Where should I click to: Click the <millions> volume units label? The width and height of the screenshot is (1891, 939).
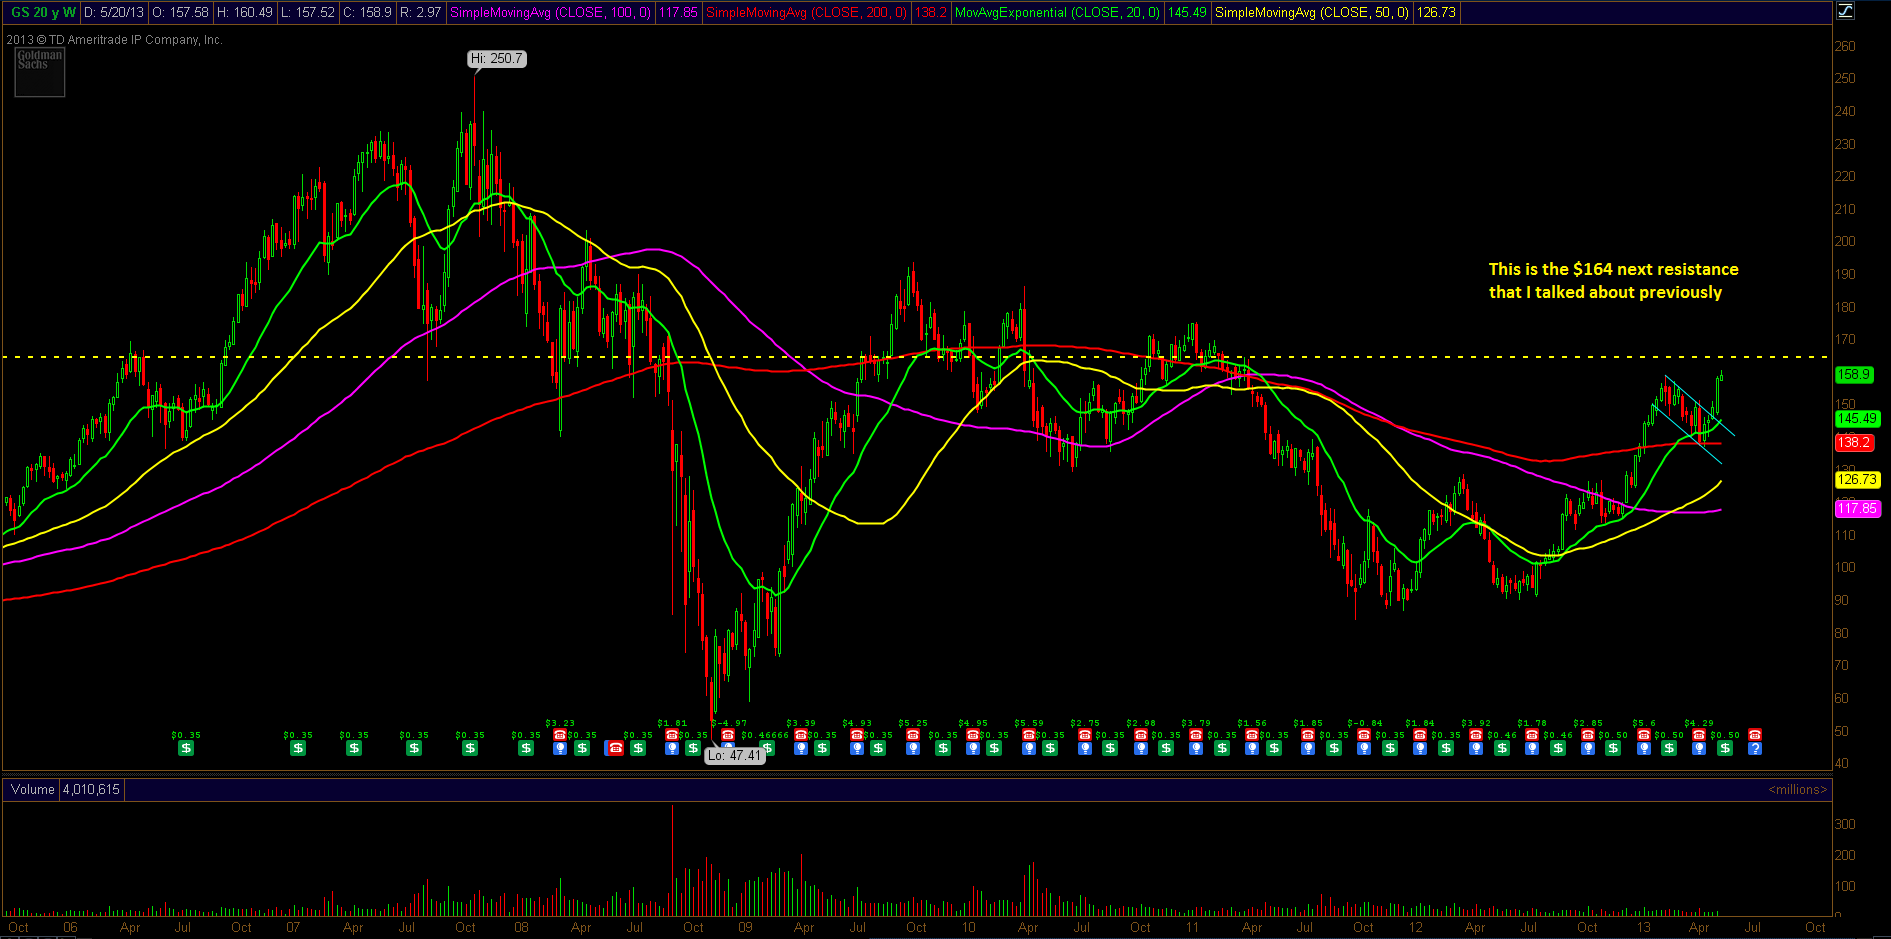coord(1798,790)
